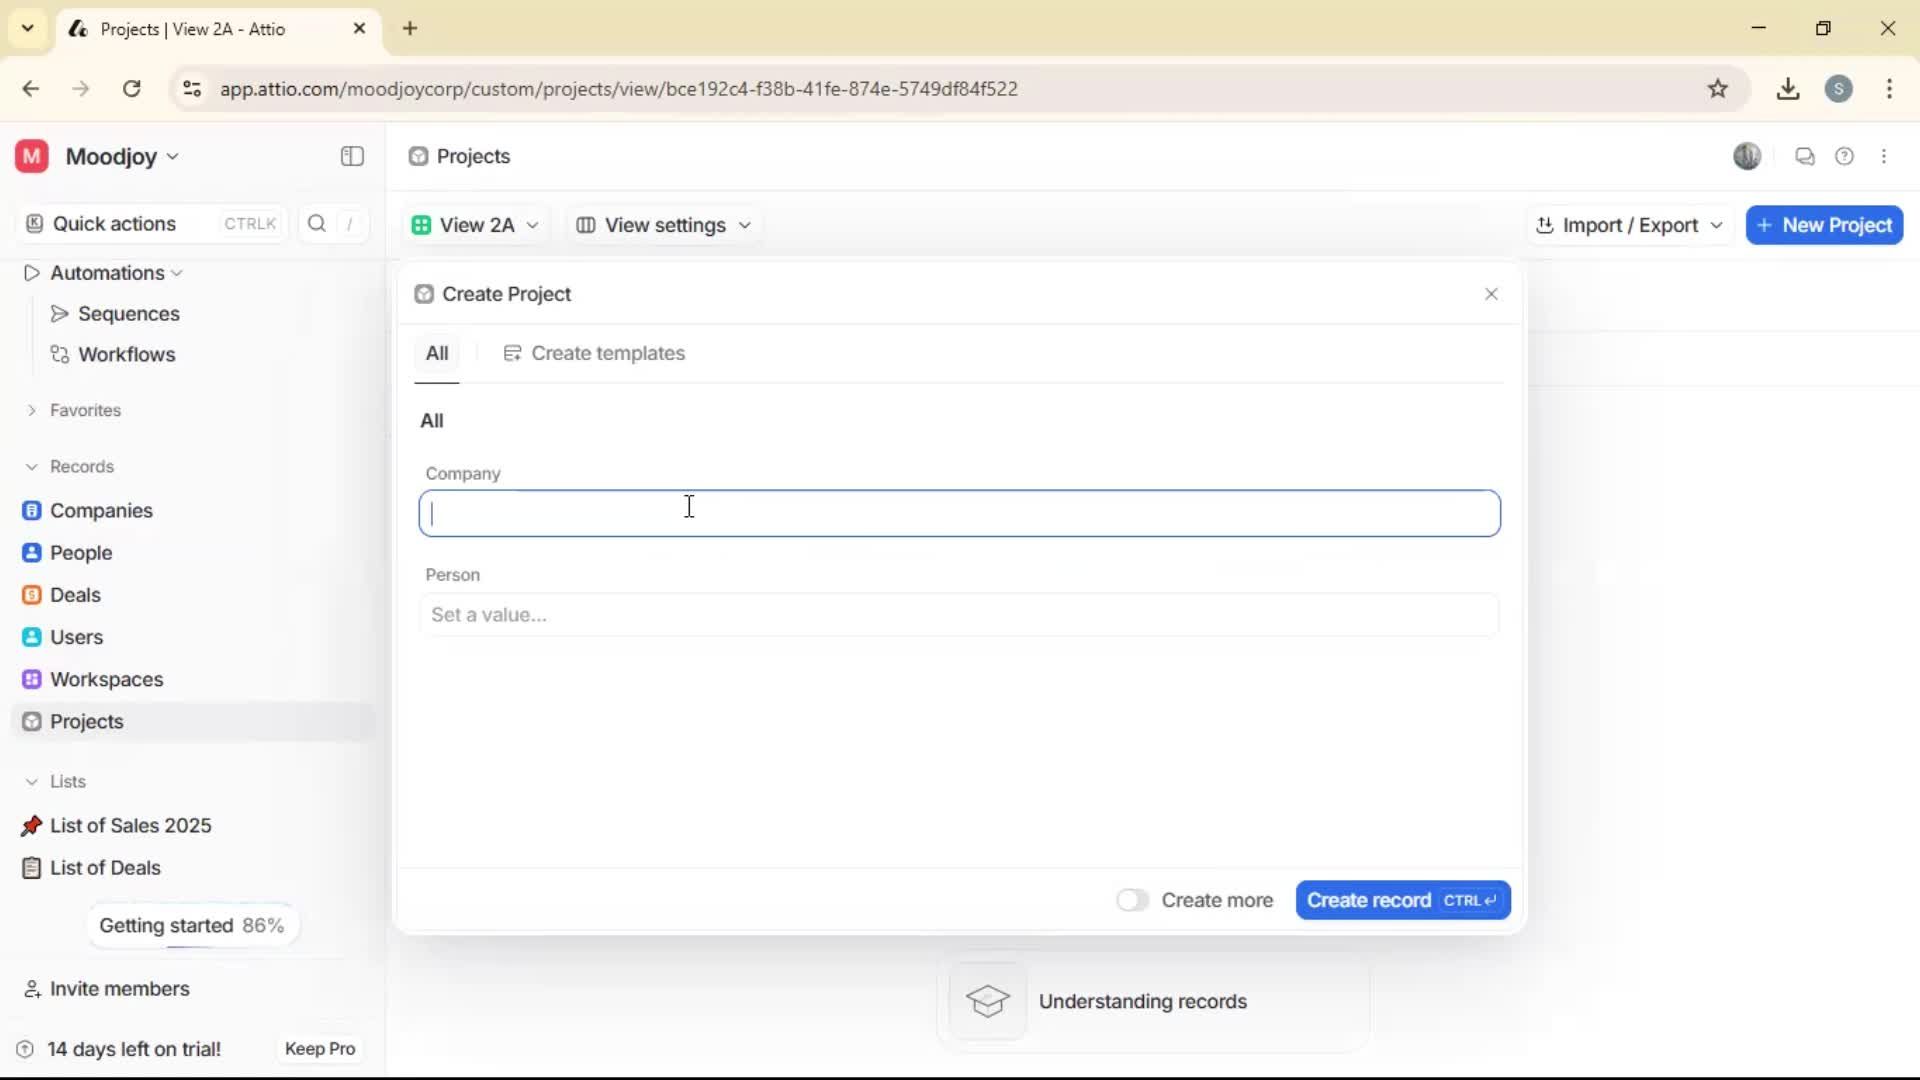Enable the Create more toggle
The image size is (1920, 1080).
[x=1132, y=900]
